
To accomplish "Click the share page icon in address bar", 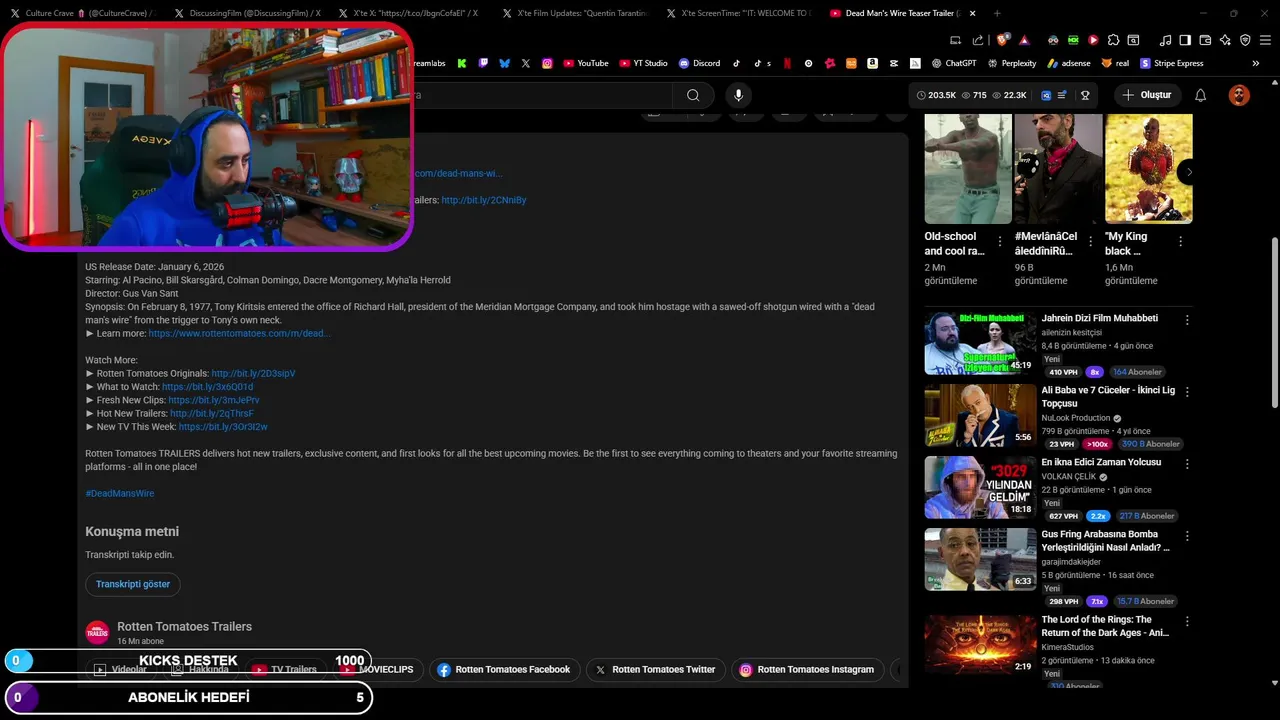I will tap(978, 40).
